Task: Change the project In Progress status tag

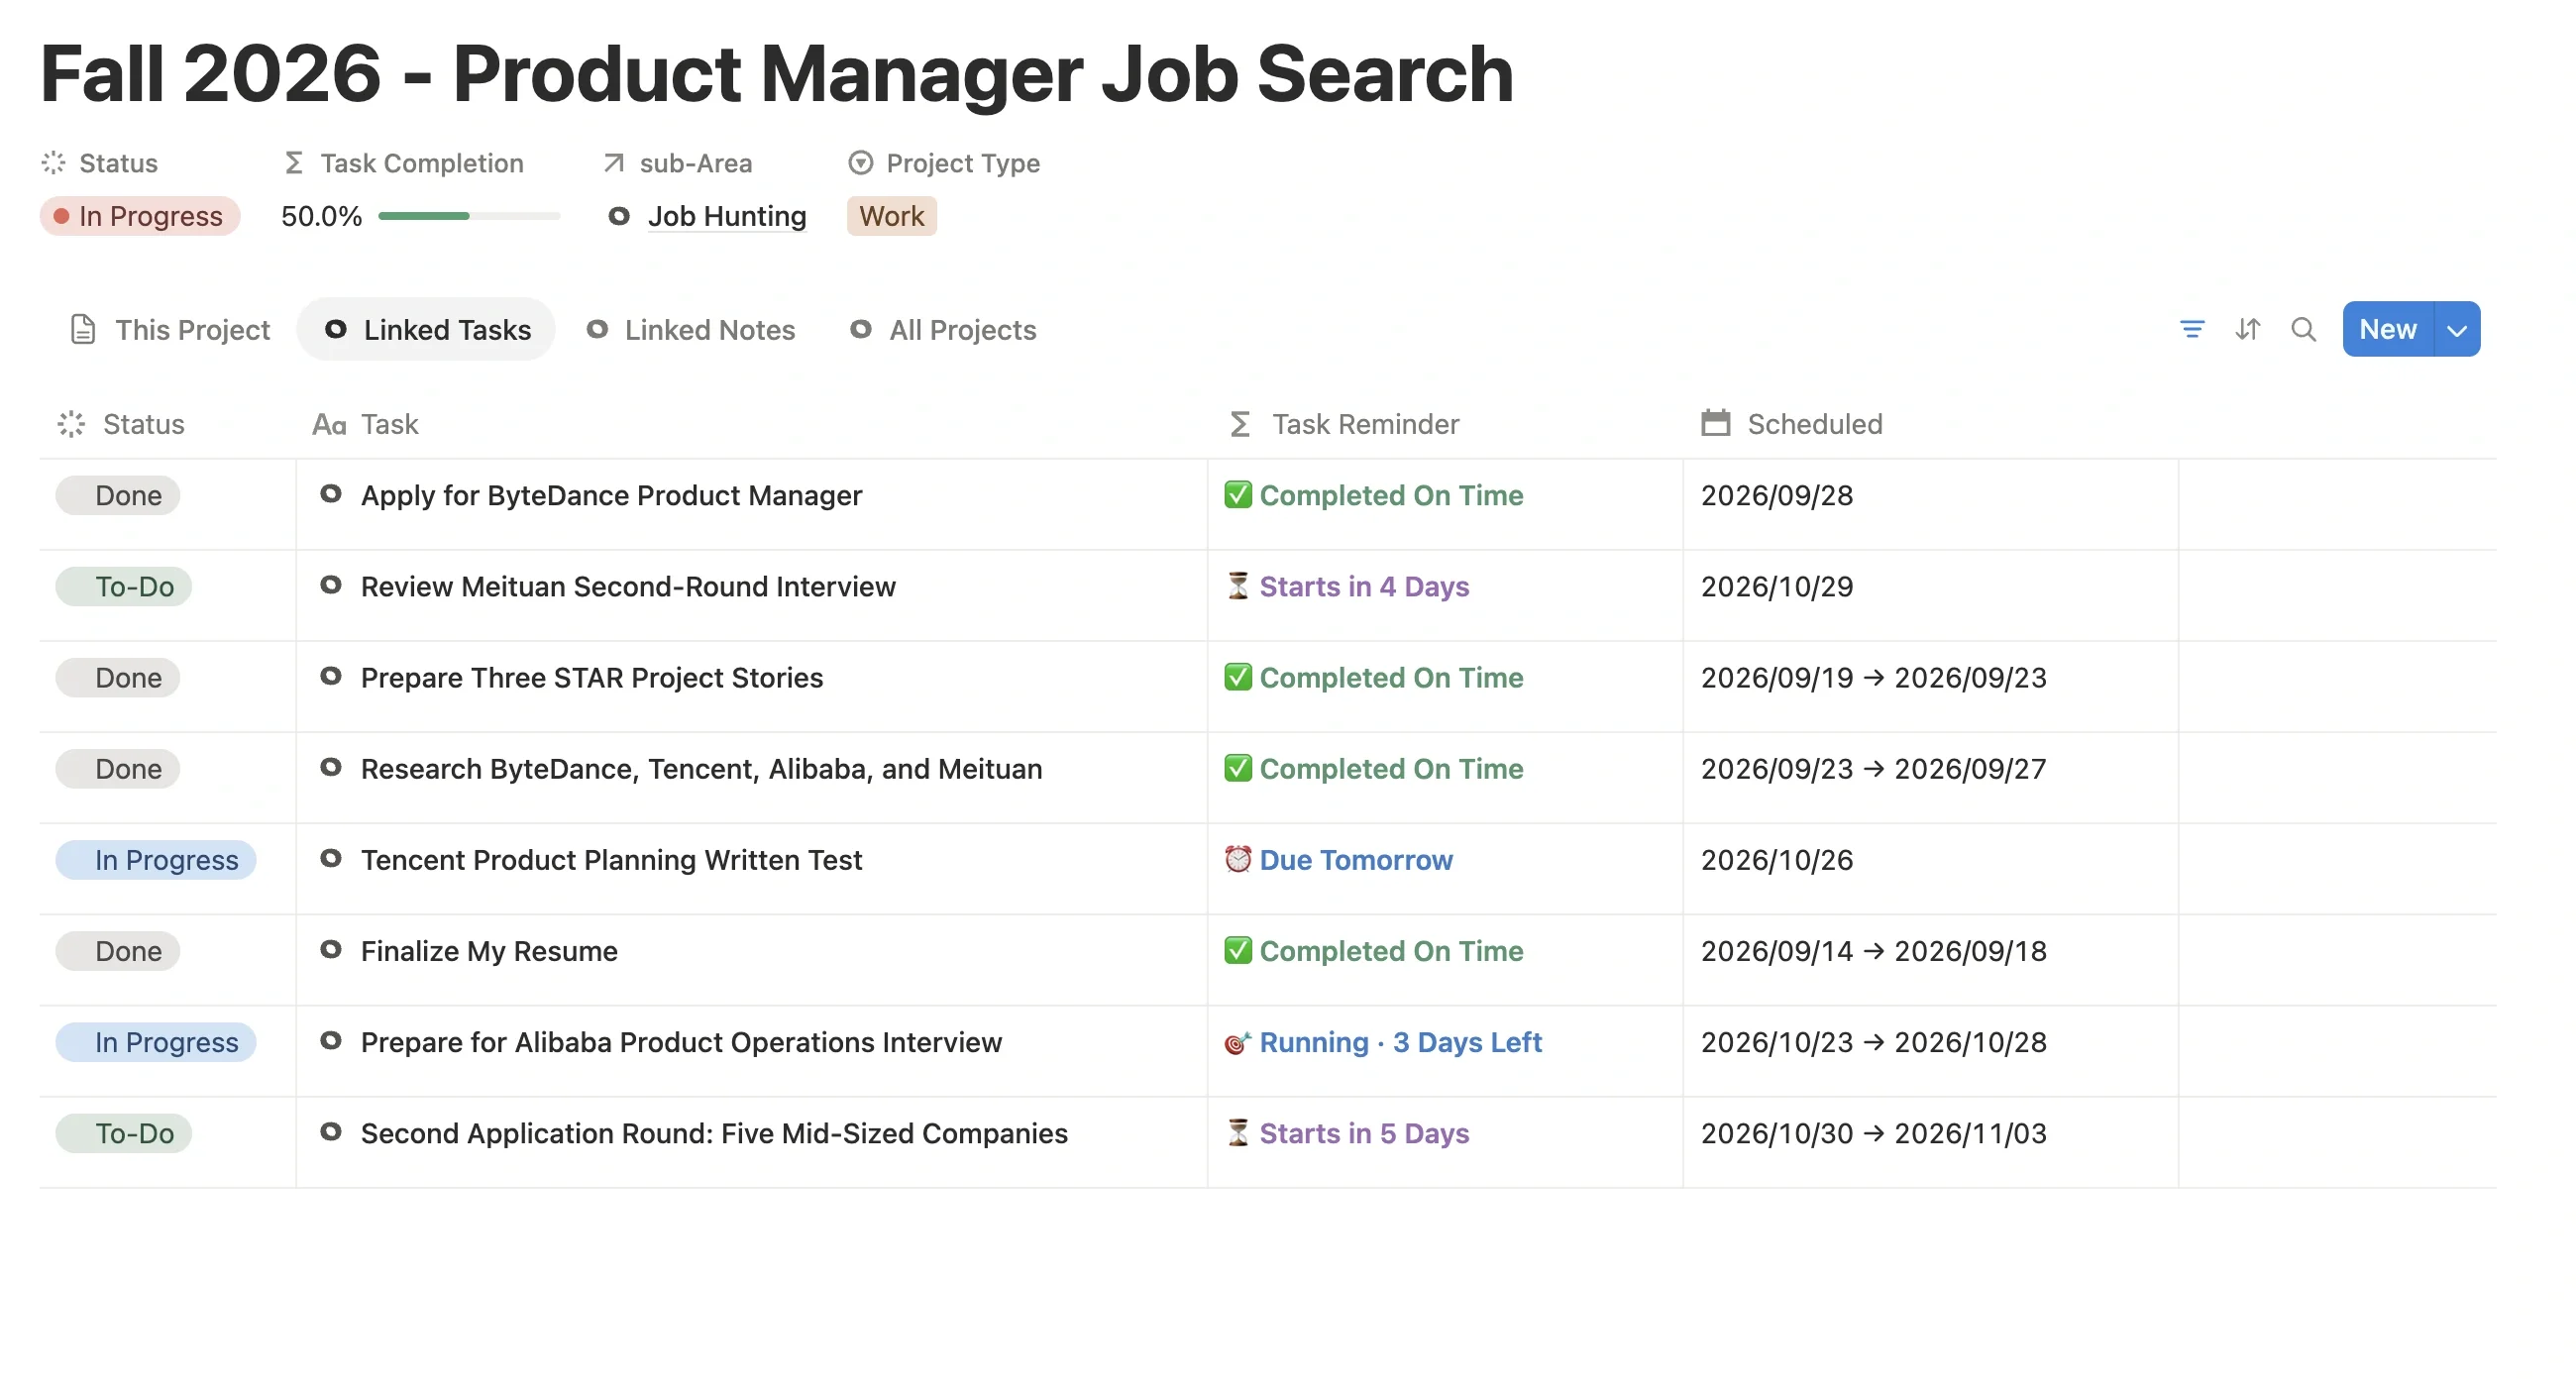Action: (140, 216)
